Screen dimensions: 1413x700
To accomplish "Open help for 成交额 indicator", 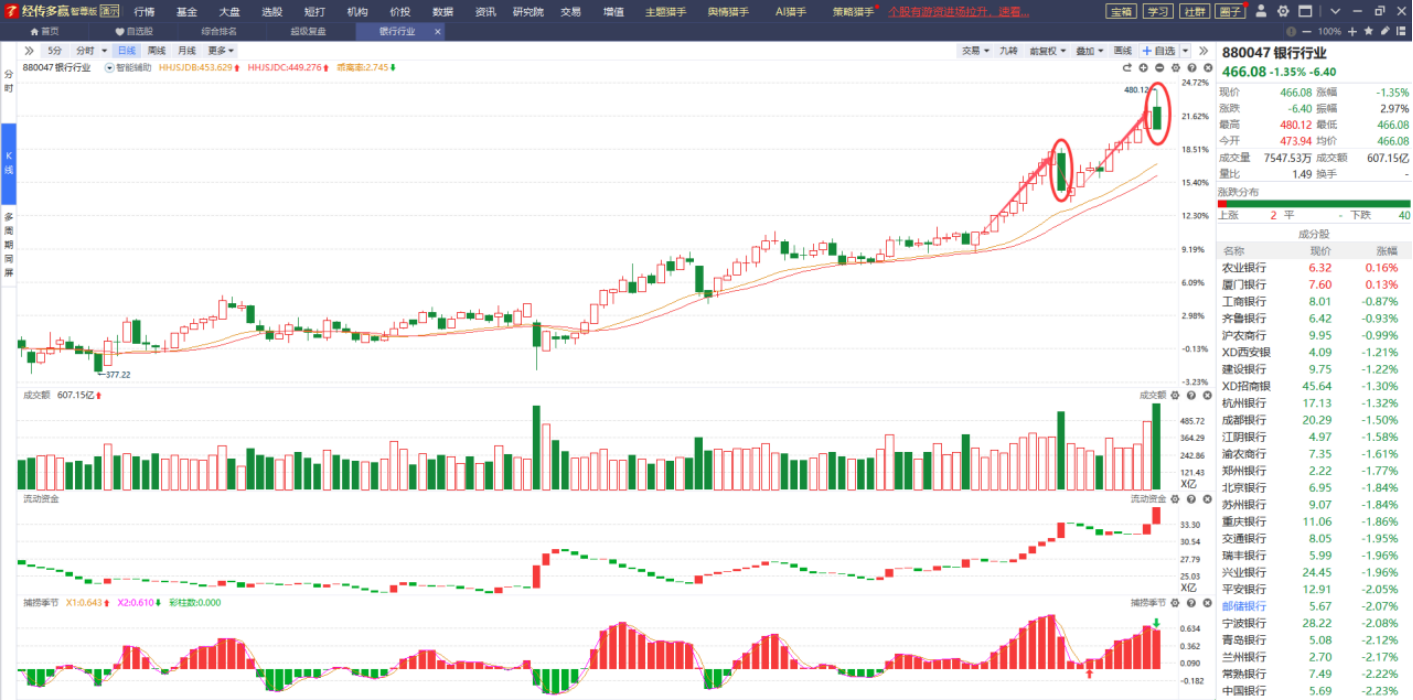I will (1191, 395).
